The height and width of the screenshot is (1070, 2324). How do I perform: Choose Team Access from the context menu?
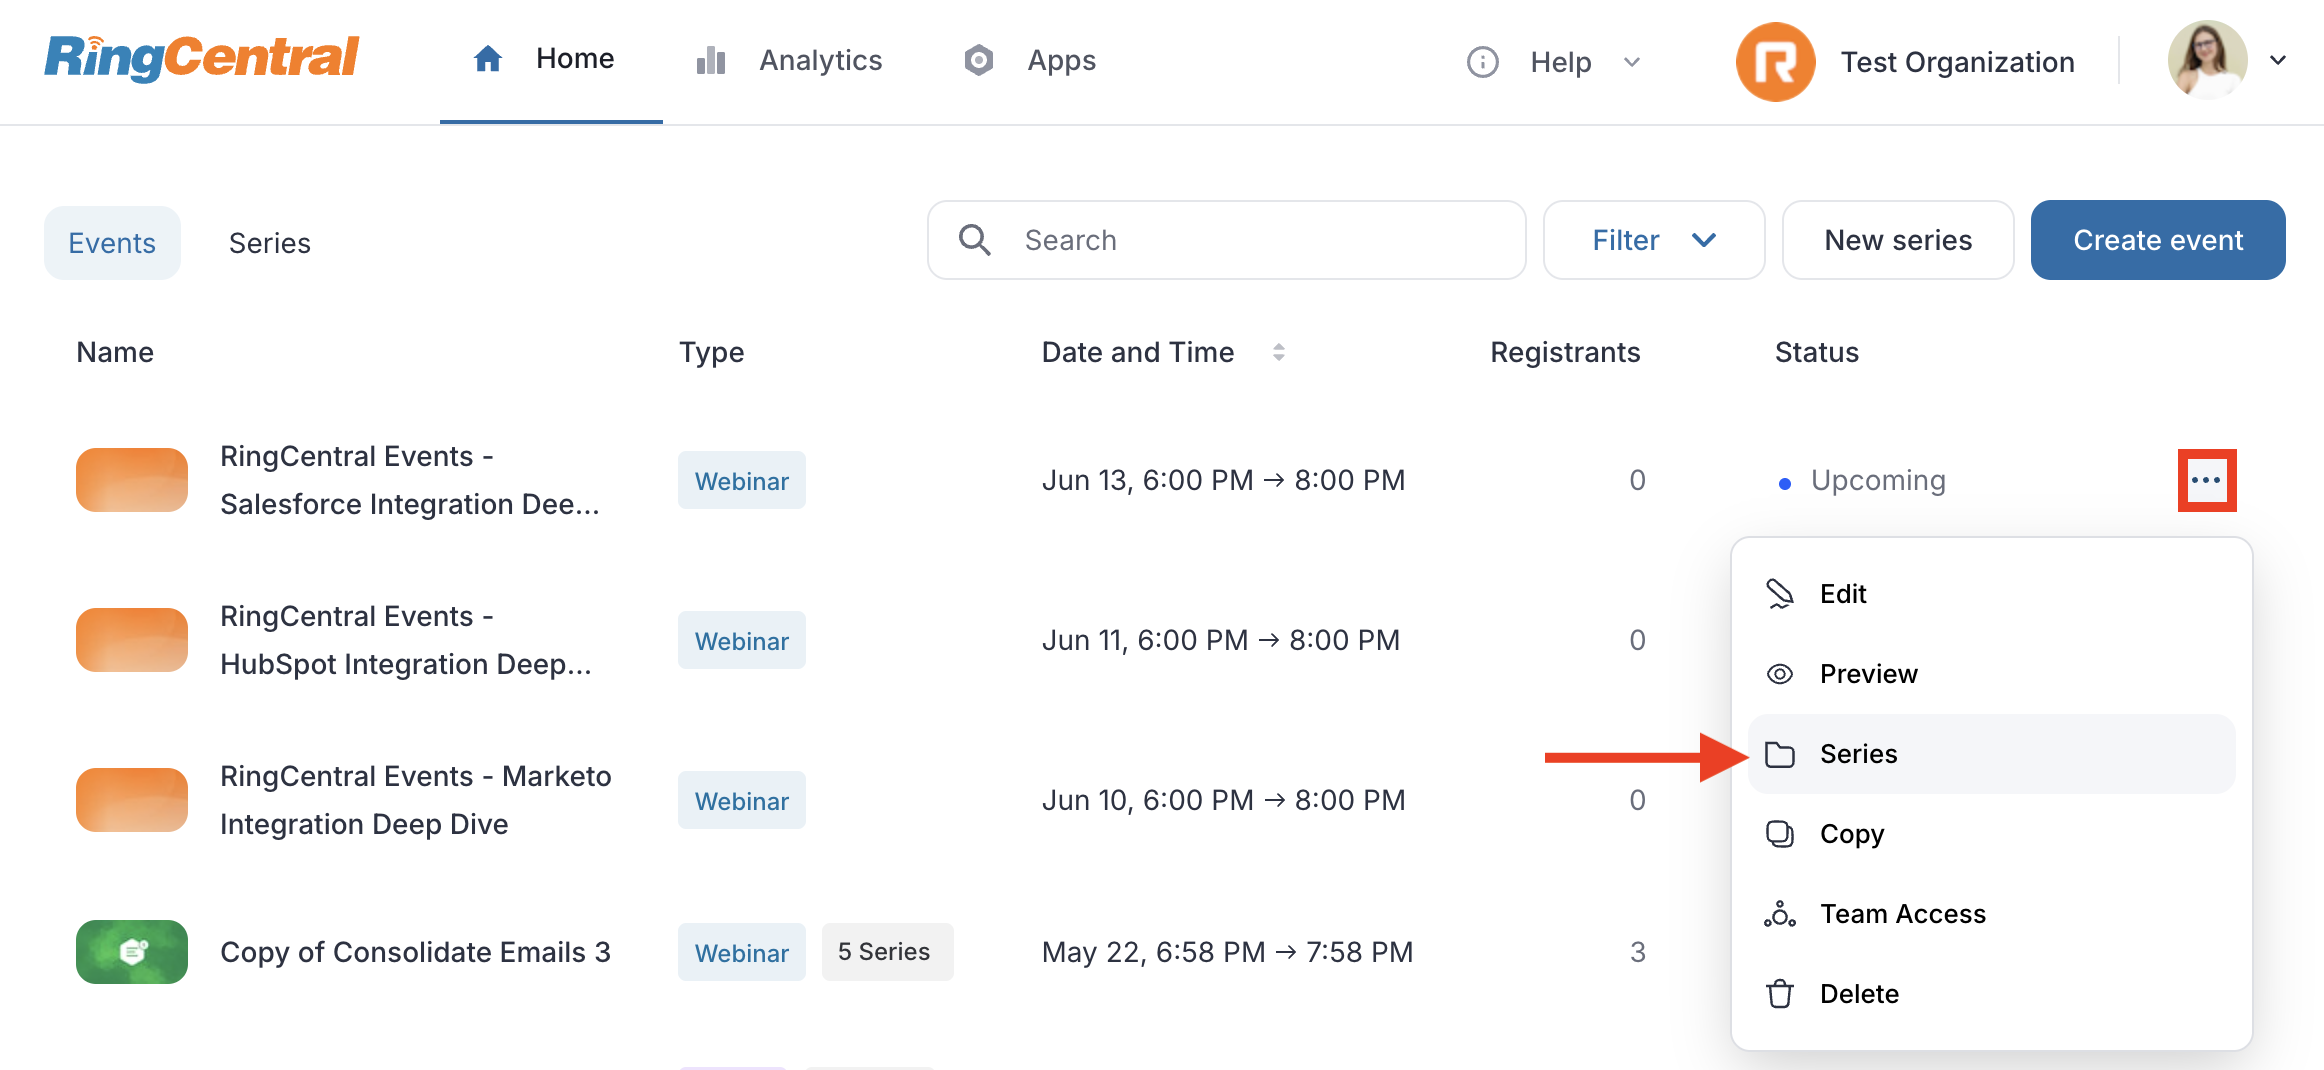1991,914
